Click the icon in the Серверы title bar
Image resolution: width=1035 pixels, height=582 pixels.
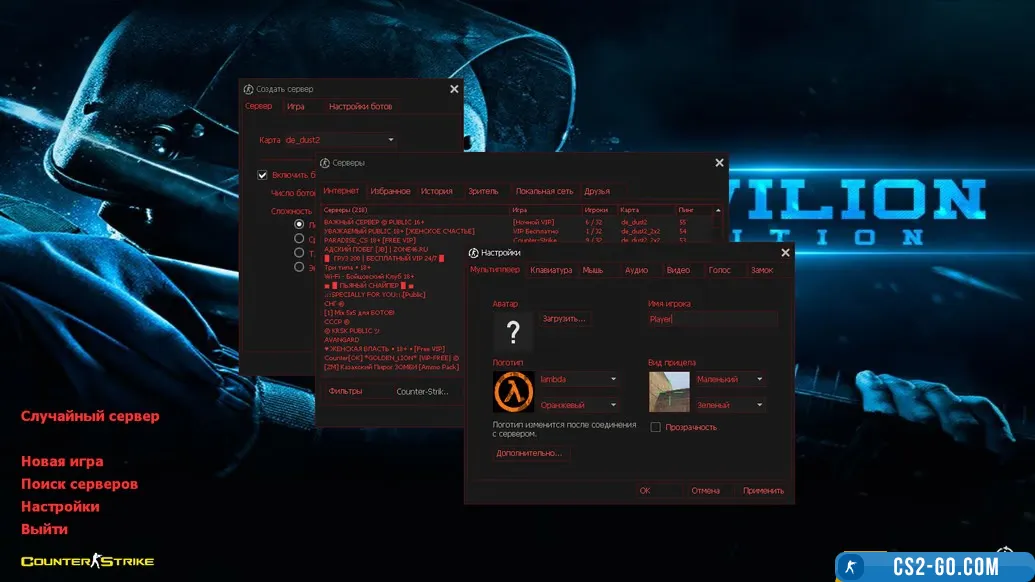click(x=325, y=162)
